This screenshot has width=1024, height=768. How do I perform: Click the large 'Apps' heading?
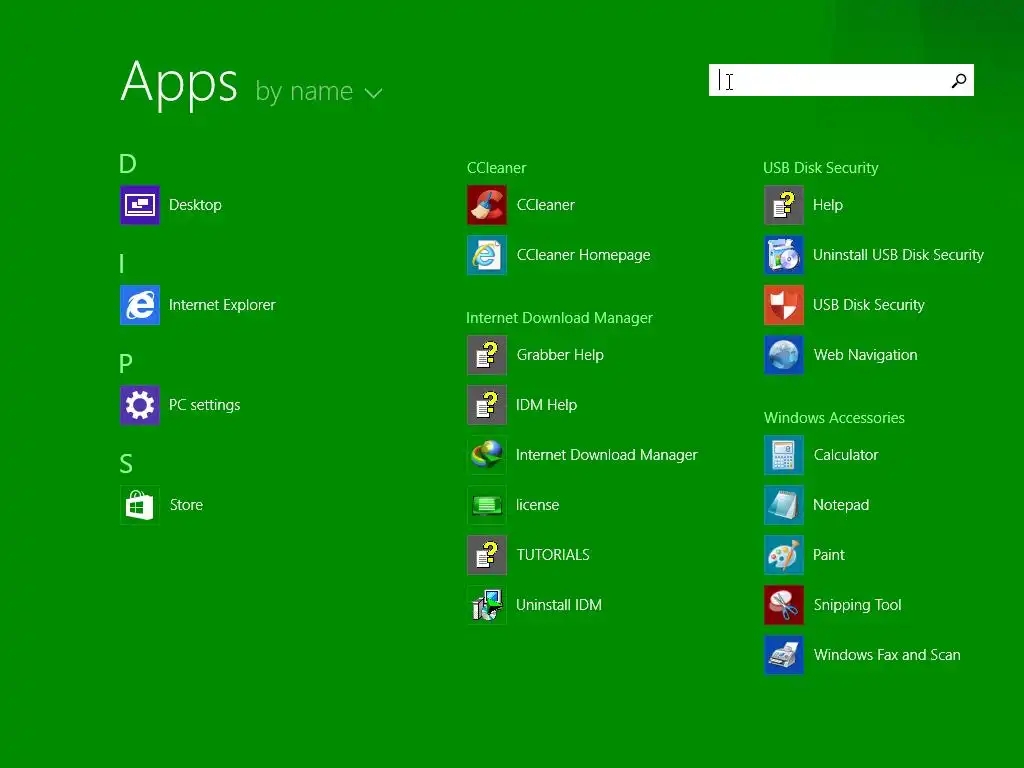pyautogui.click(x=179, y=84)
